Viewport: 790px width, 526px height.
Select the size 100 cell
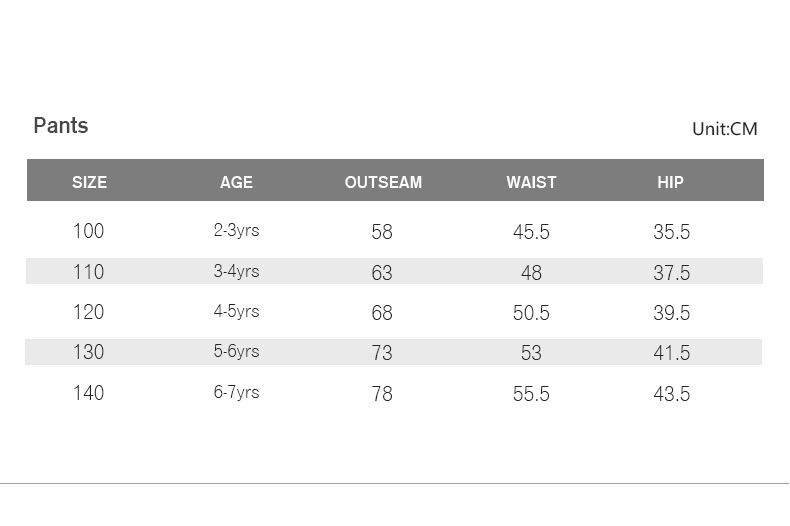88,231
